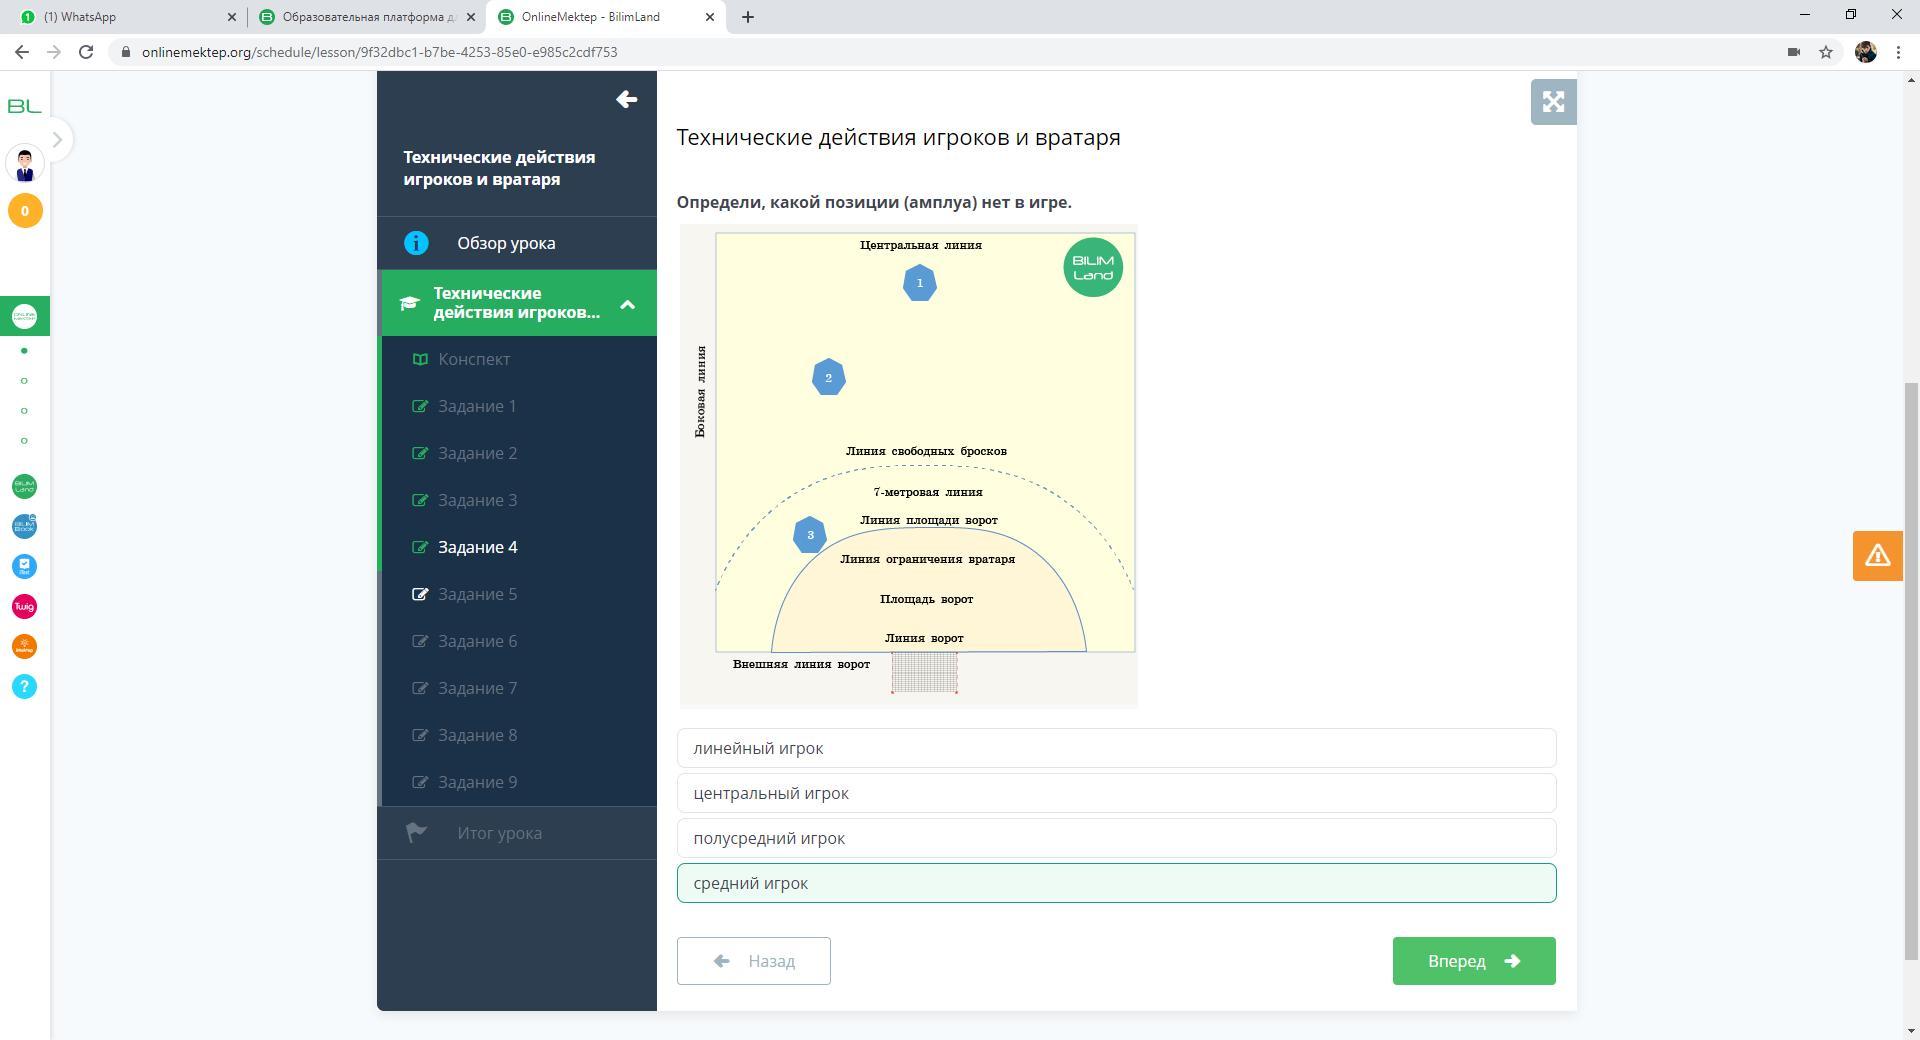Click player marker 1 on the field diagram
Screen dimensions: 1920x1040
920,283
